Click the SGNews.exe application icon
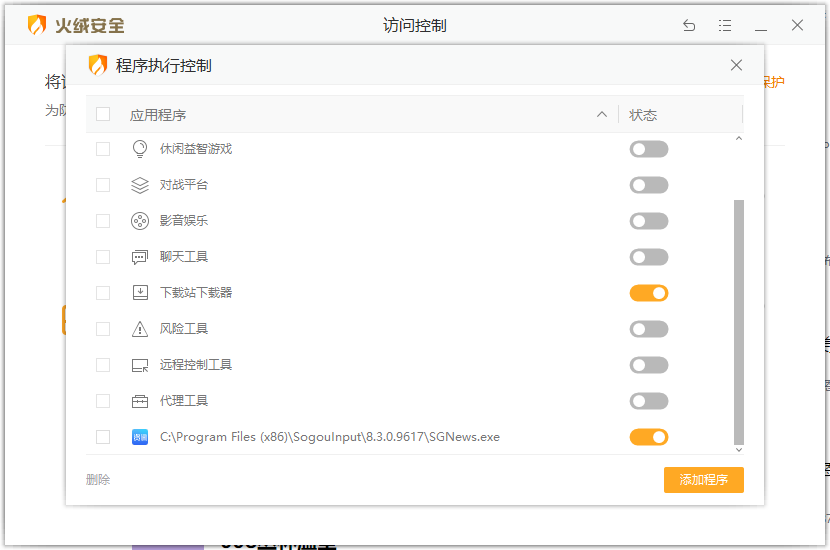The image size is (830, 550). pos(140,437)
